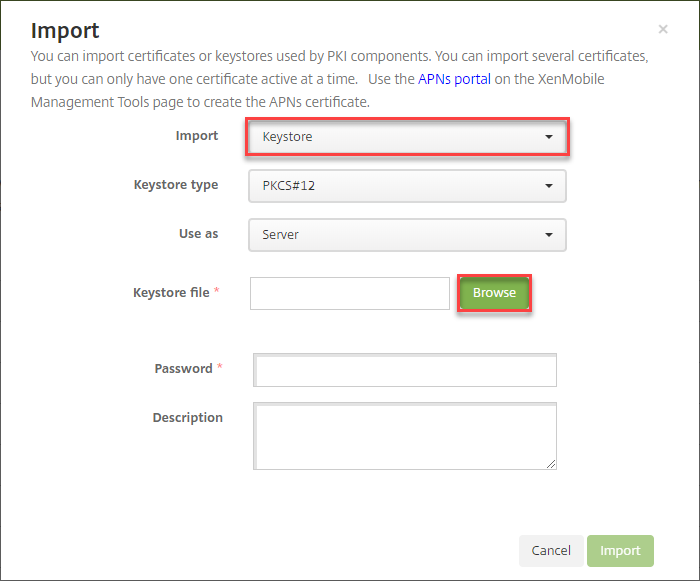The width and height of the screenshot is (700, 581).
Task: Click the Password field label
Action: click(183, 369)
